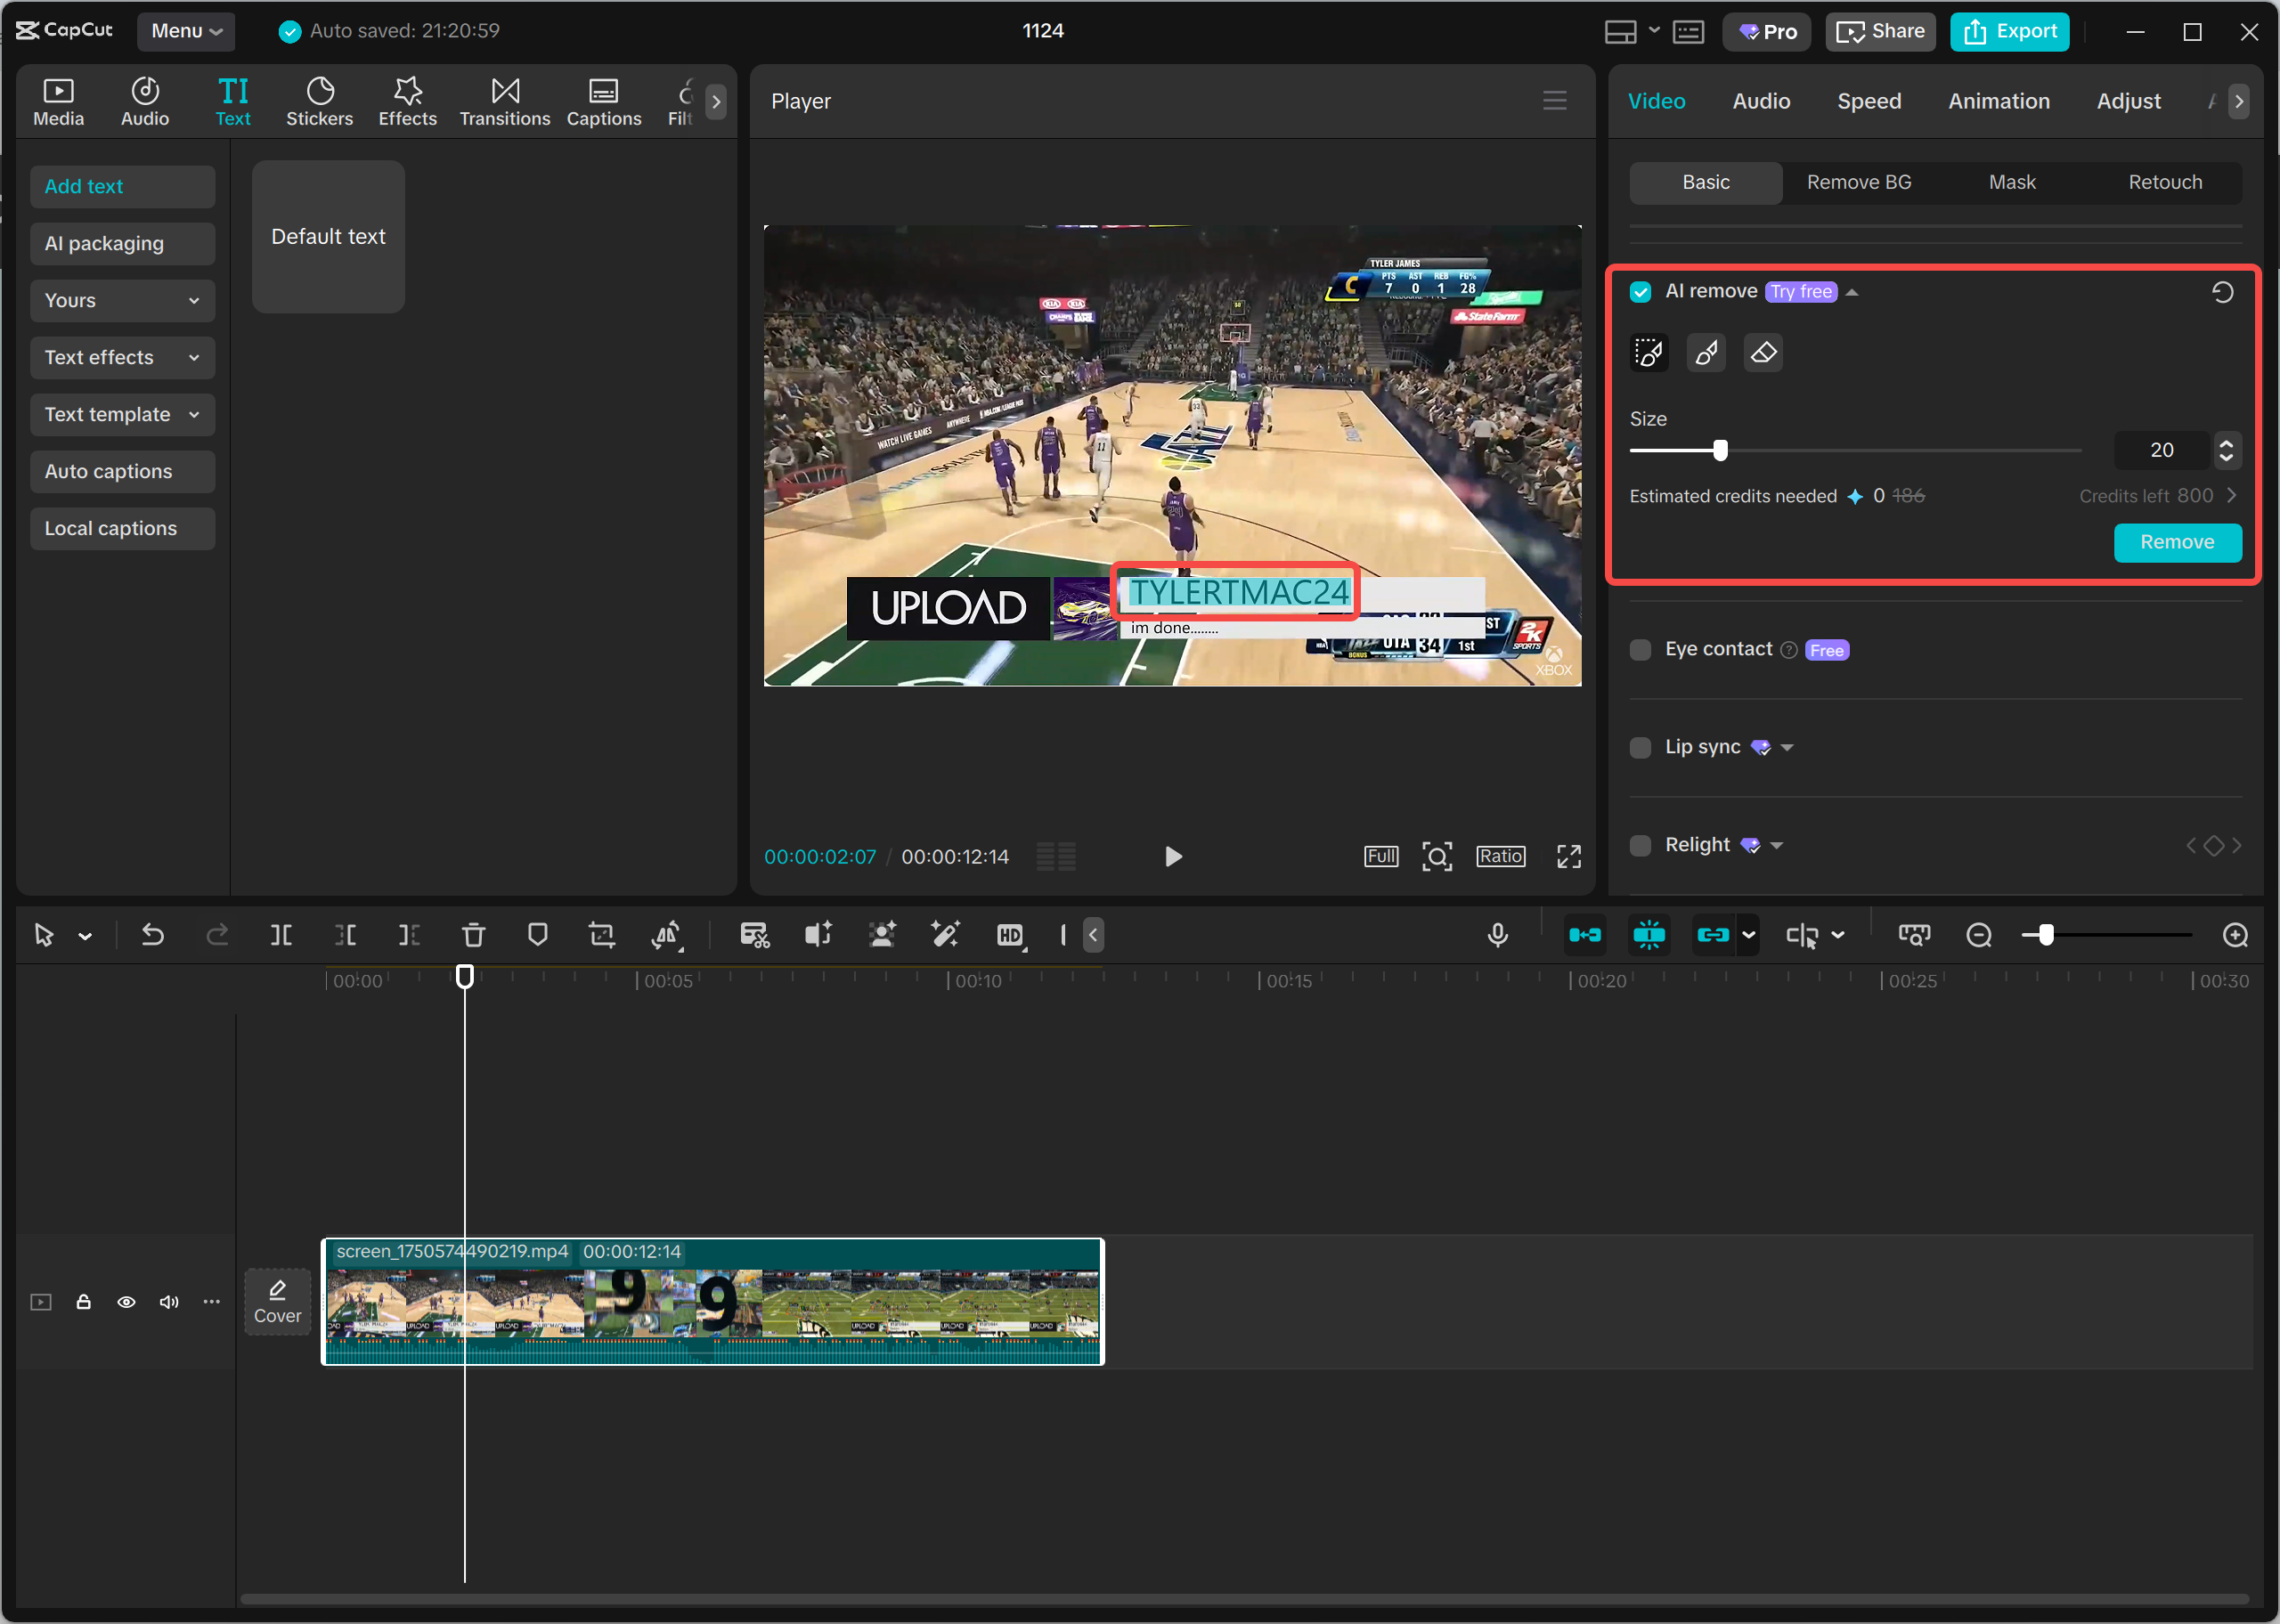
Task: Adjust the Size slider in AI remove
Action: coord(1719,450)
